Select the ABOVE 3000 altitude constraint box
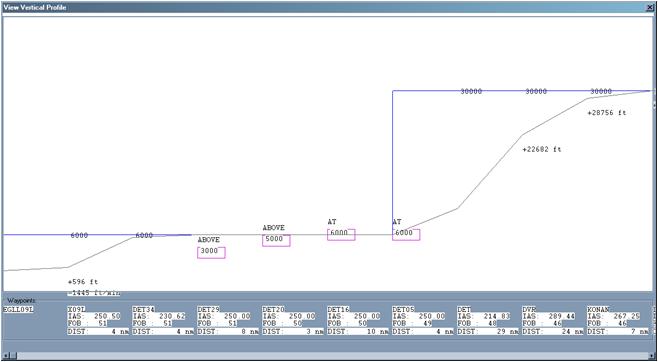 [x=211, y=253]
